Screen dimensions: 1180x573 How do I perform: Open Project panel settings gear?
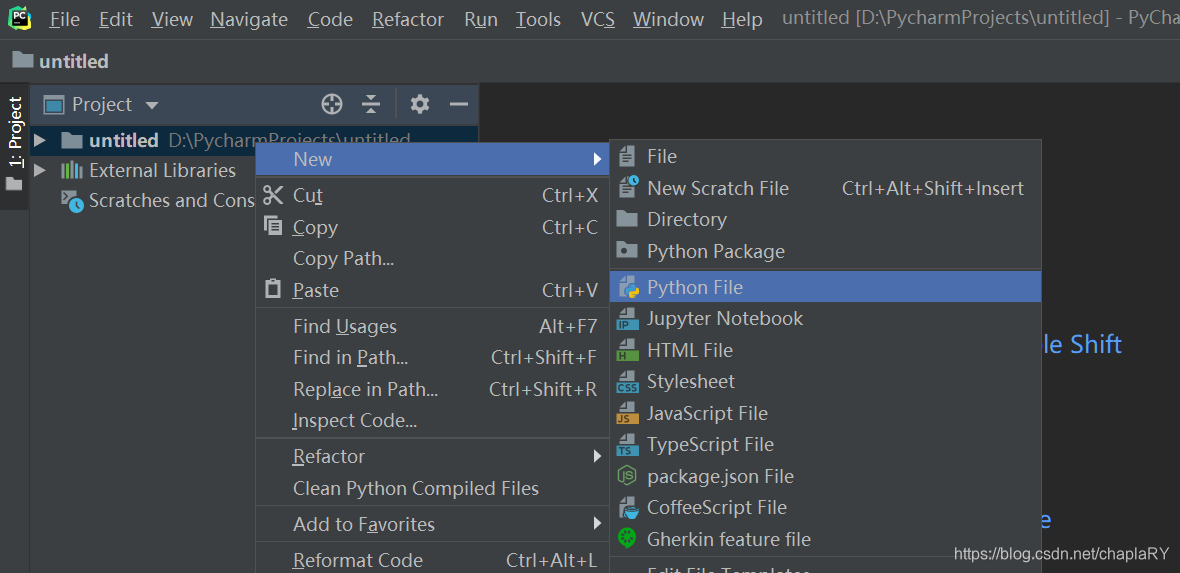(420, 104)
